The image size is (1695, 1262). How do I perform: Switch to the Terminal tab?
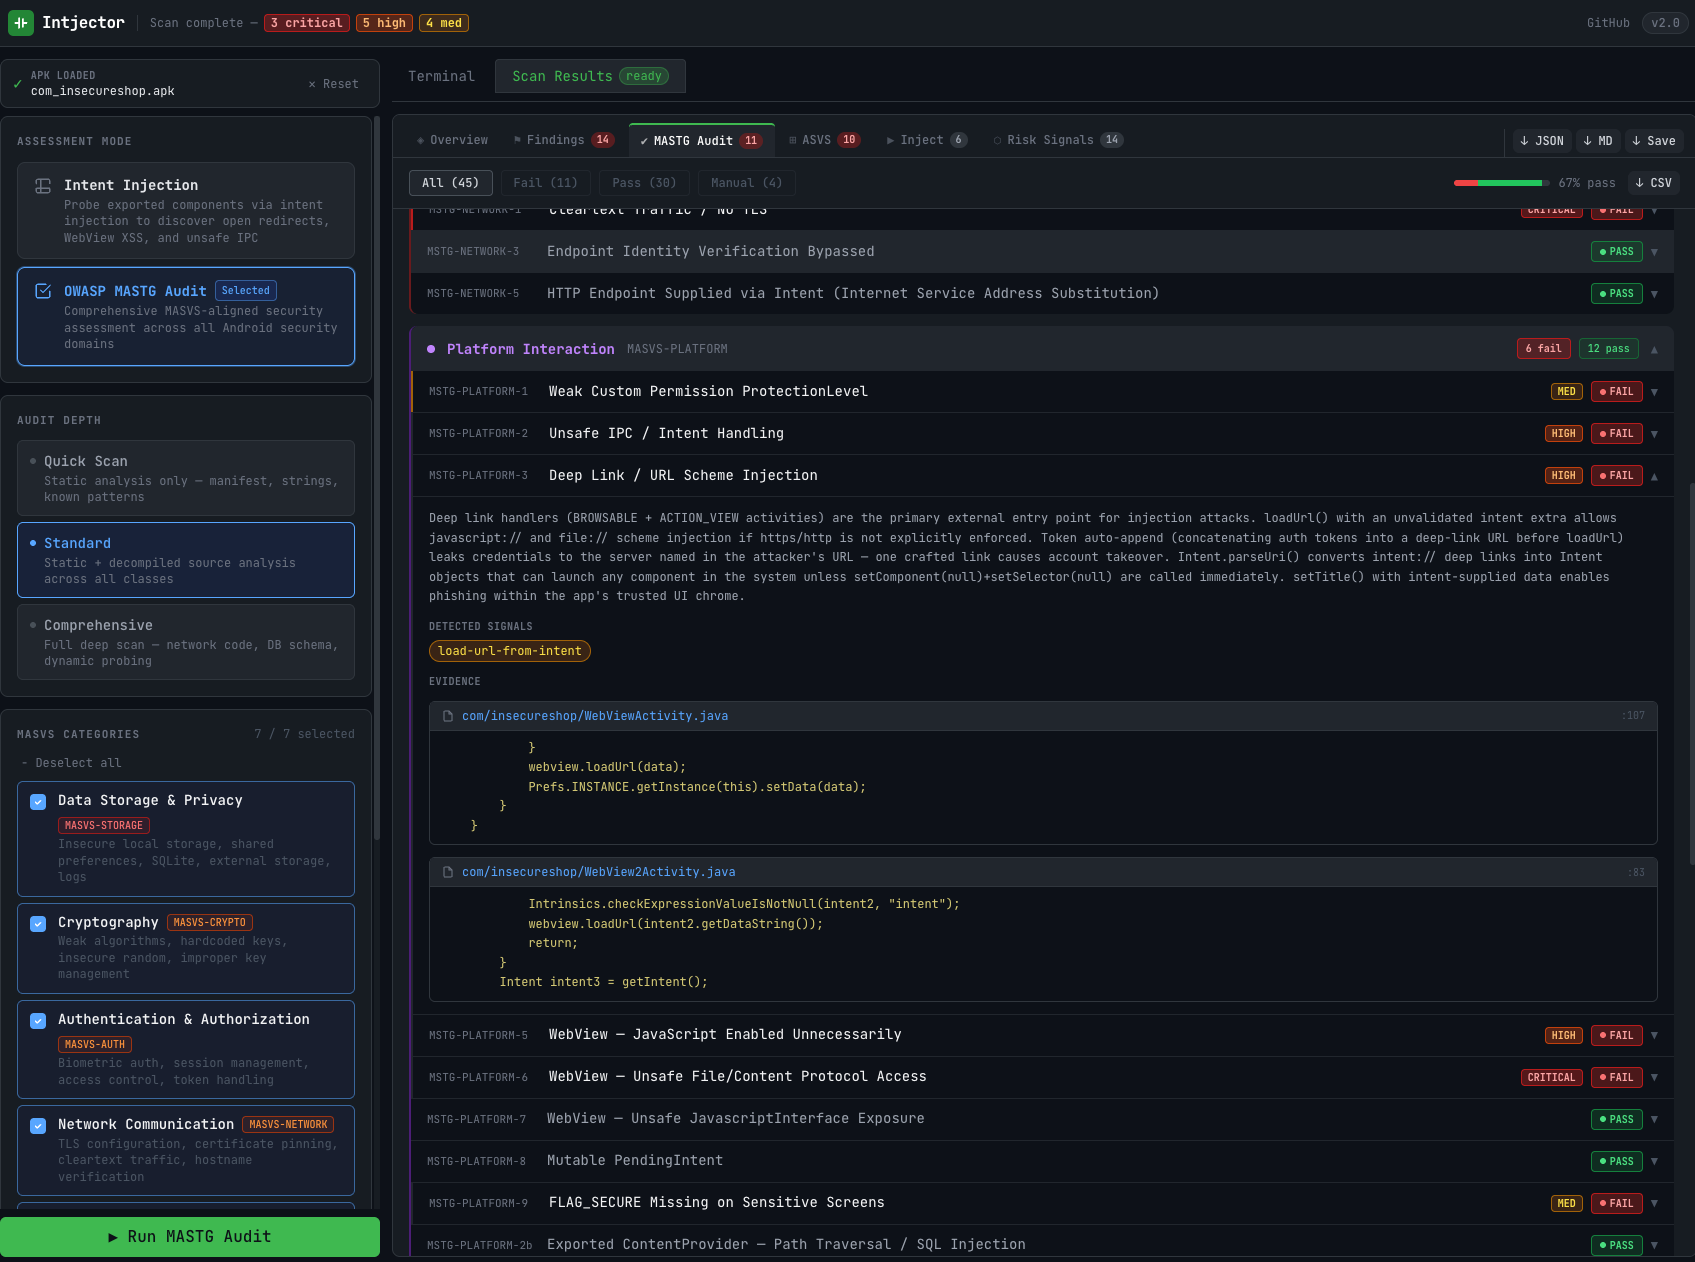pyautogui.click(x=441, y=76)
